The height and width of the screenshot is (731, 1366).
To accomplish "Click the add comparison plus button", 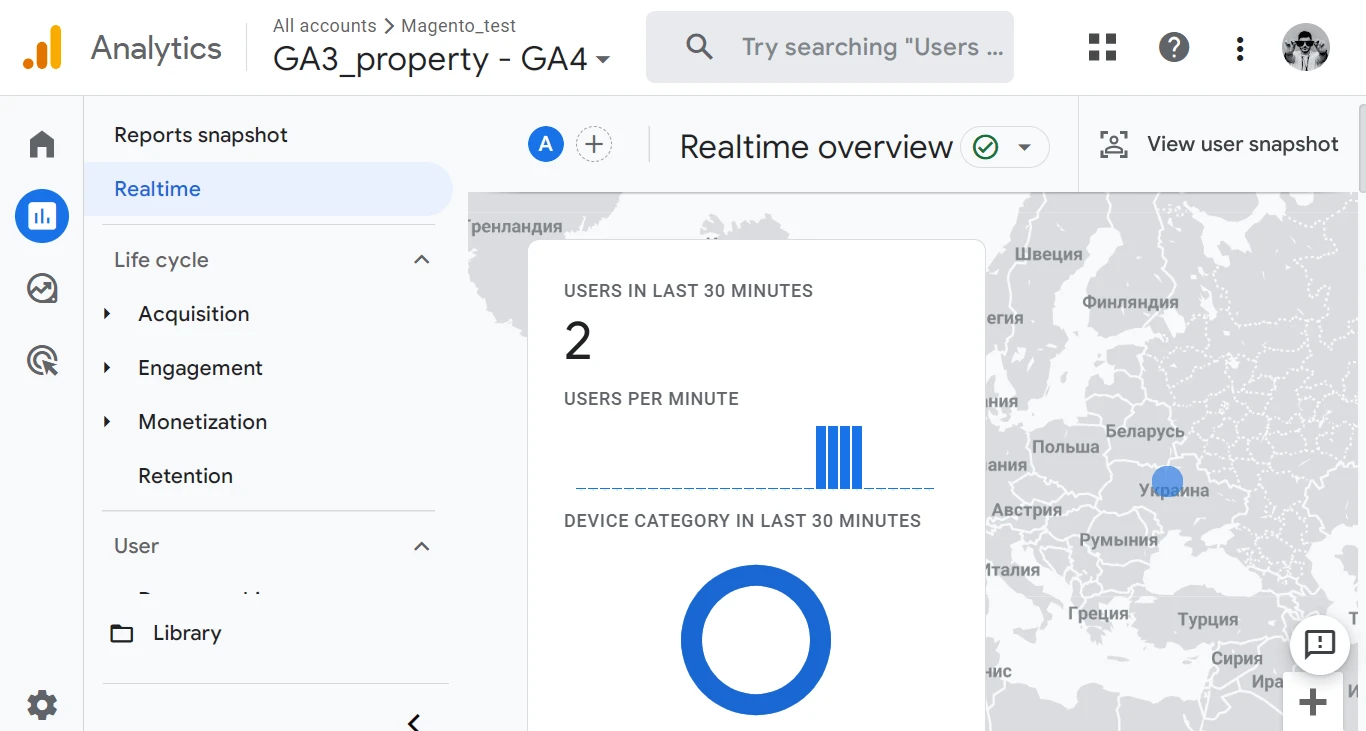I will pos(594,145).
